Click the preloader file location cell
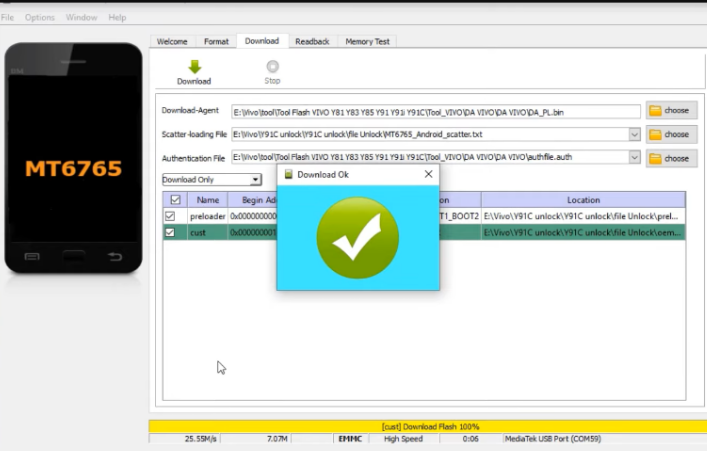This screenshot has height=451, width=707. 583,216
